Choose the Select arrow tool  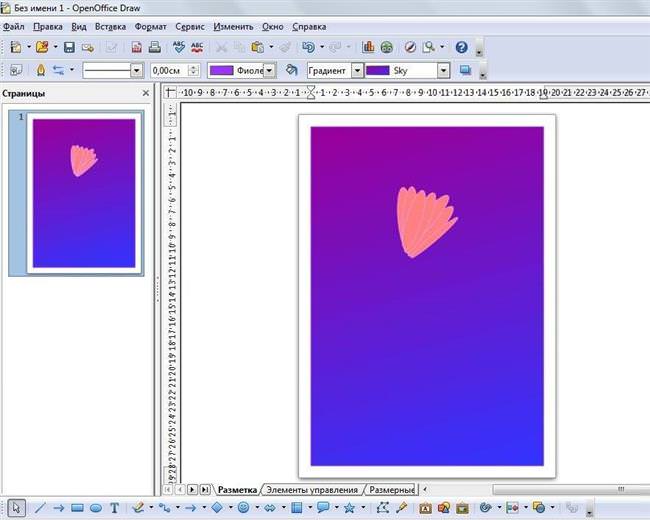pyautogui.click(x=16, y=508)
